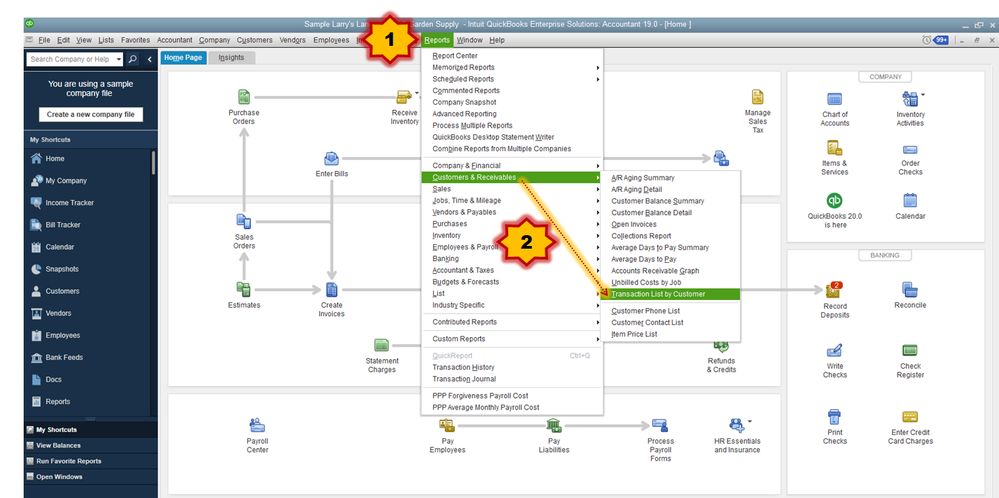Image resolution: width=999 pixels, height=498 pixels.
Task: Open Enter Credit Card Charges icon
Action: click(x=910, y=417)
